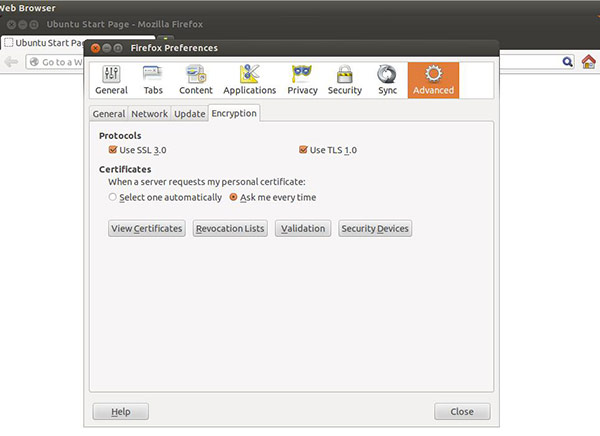The height and width of the screenshot is (436, 600).
Task: Click the back arrow in Firefox window
Action: 11,62
